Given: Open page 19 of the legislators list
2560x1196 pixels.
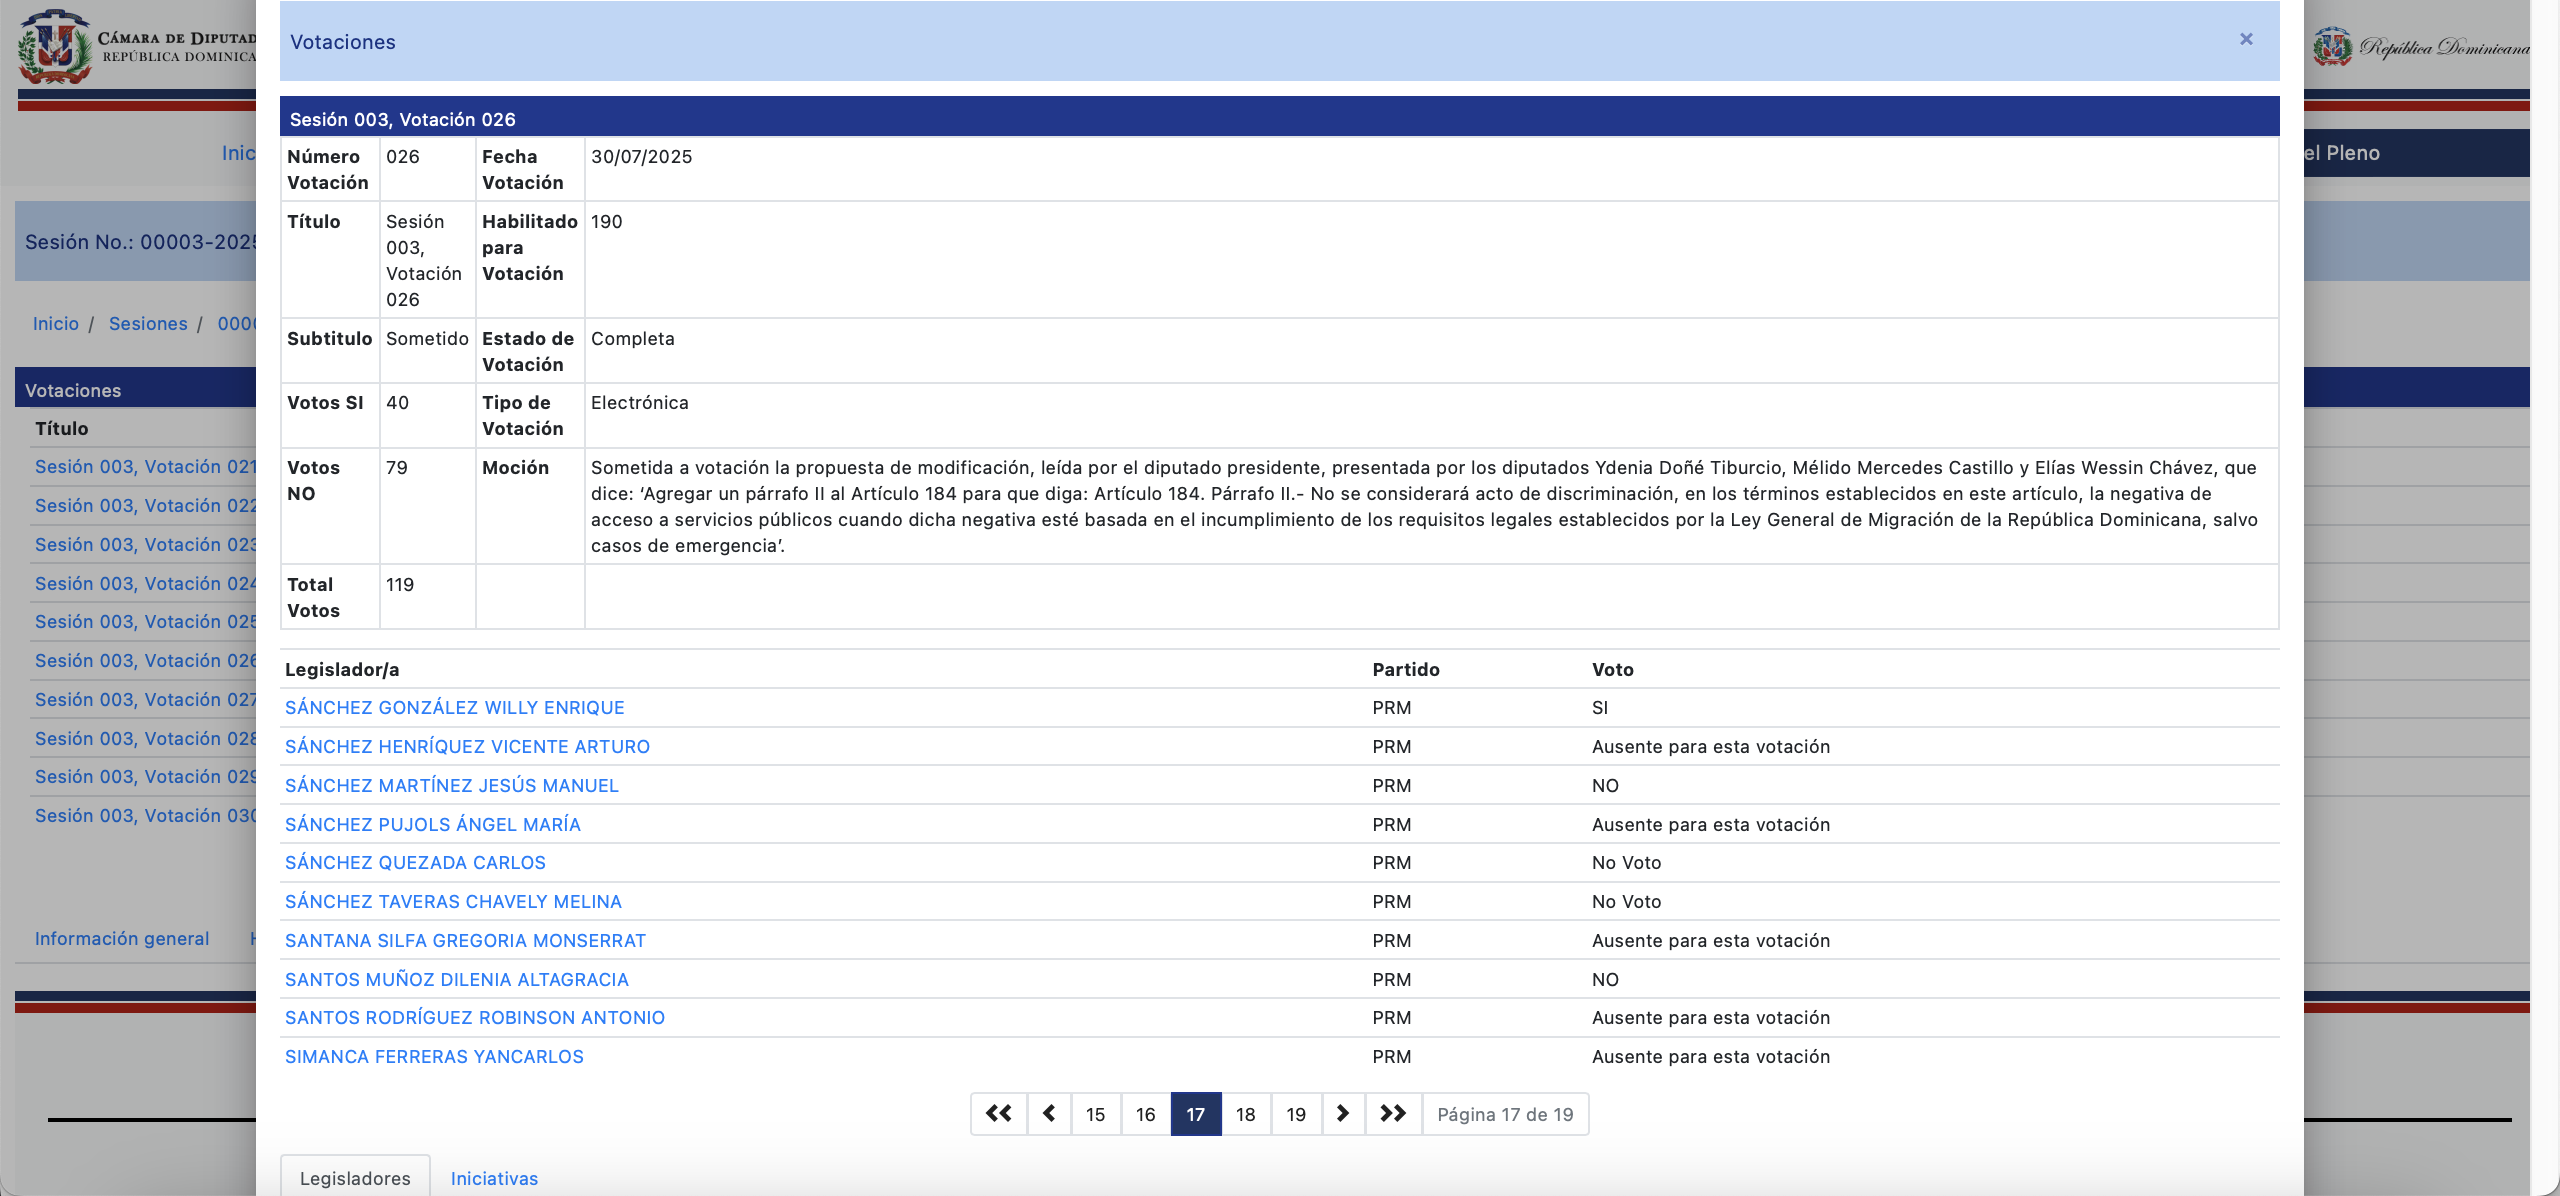Looking at the screenshot, I should tap(1296, 1114).
